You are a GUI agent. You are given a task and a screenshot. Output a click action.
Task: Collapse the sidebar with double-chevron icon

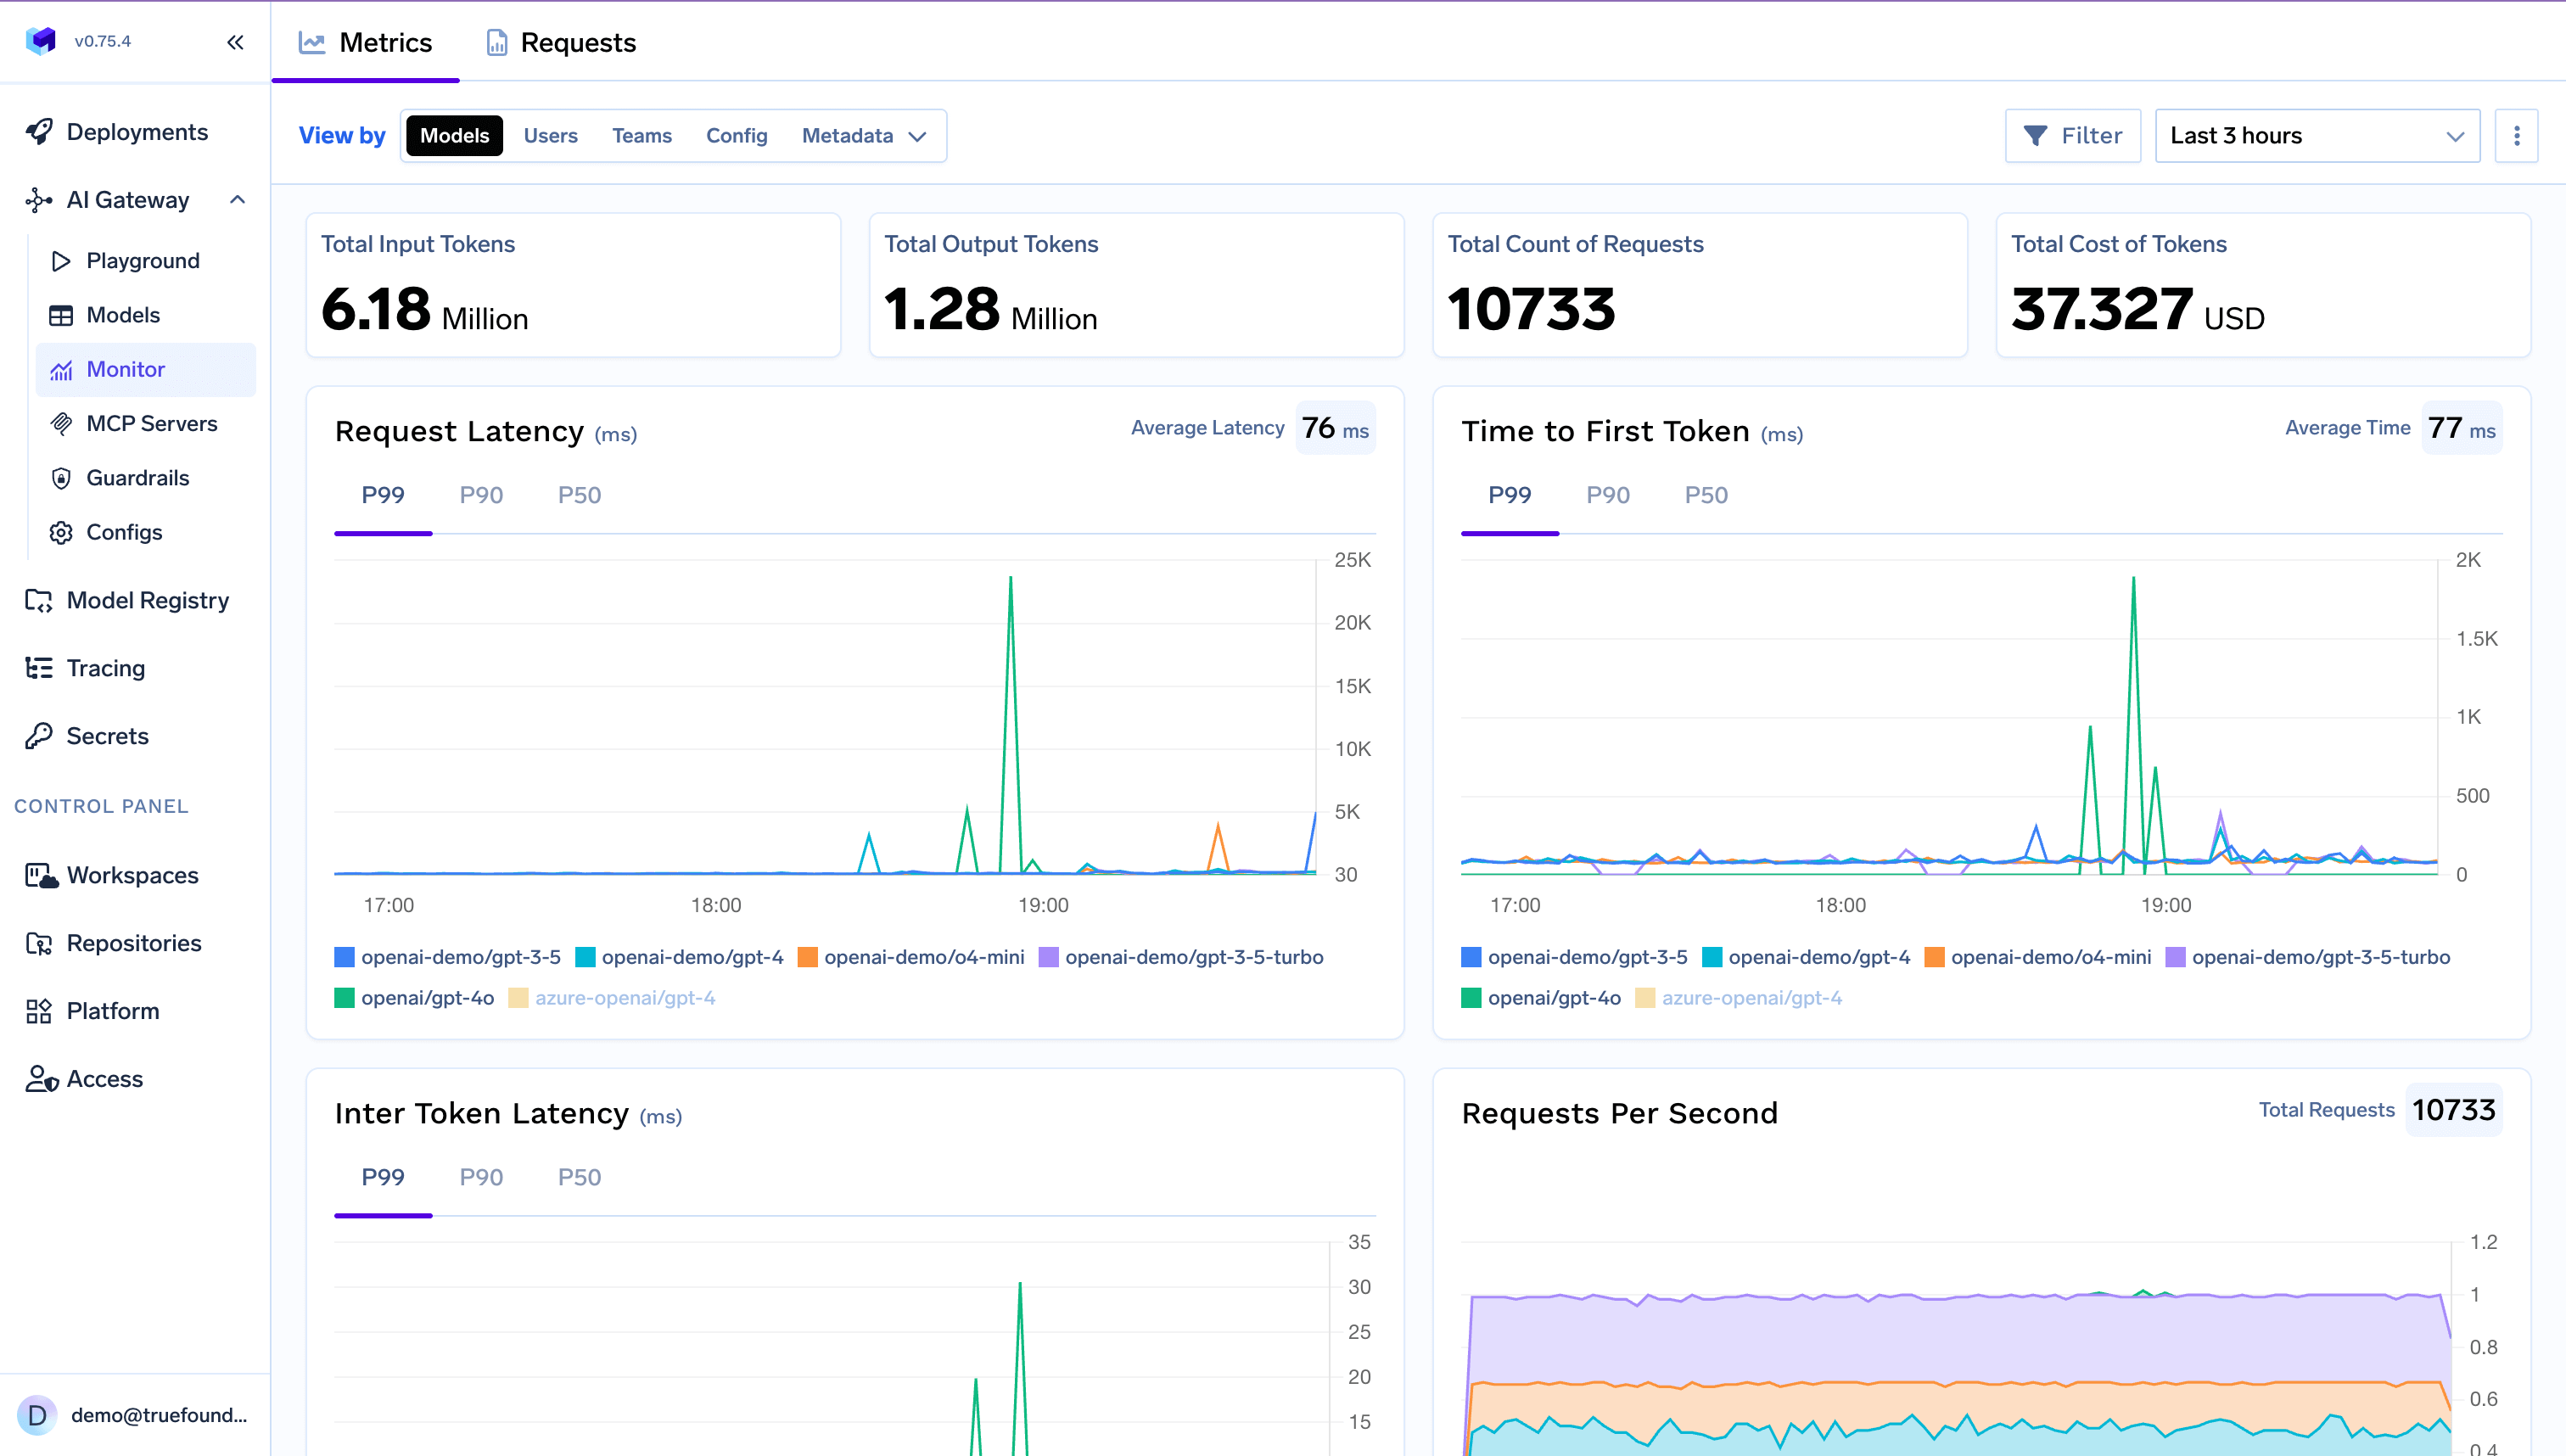tap(235, 42)
